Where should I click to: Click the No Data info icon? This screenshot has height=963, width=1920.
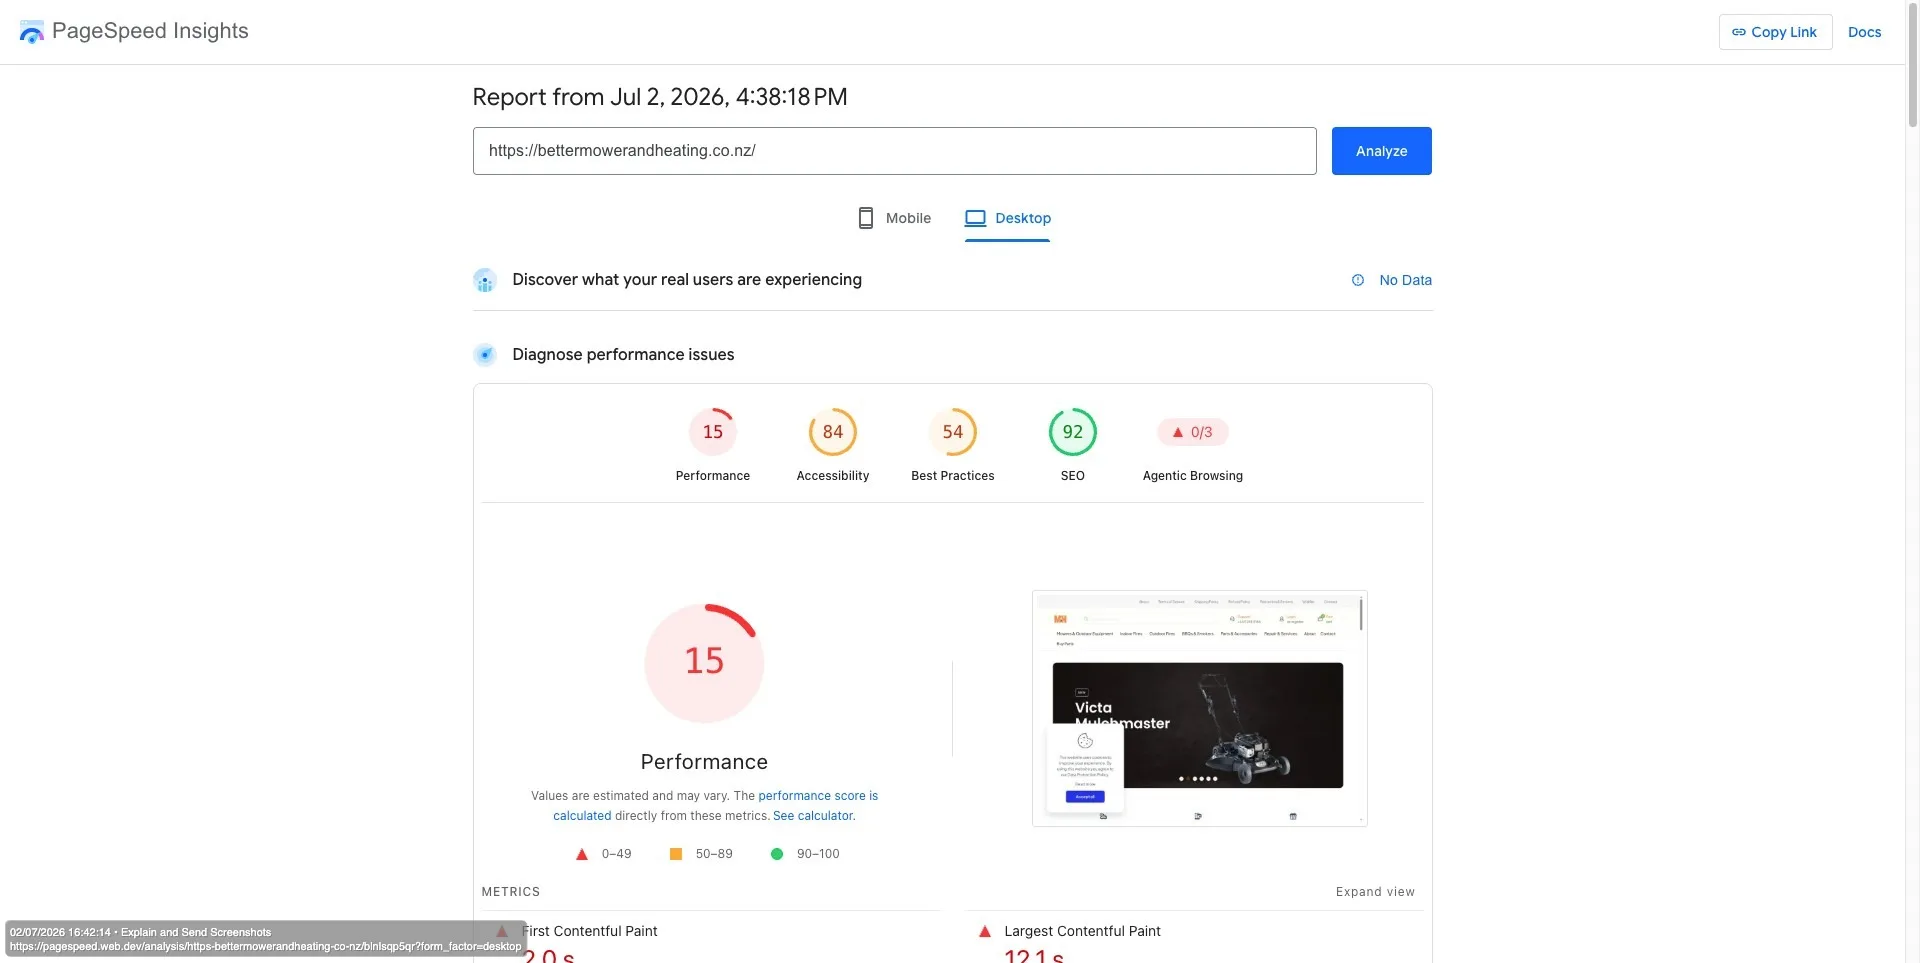1358,280
